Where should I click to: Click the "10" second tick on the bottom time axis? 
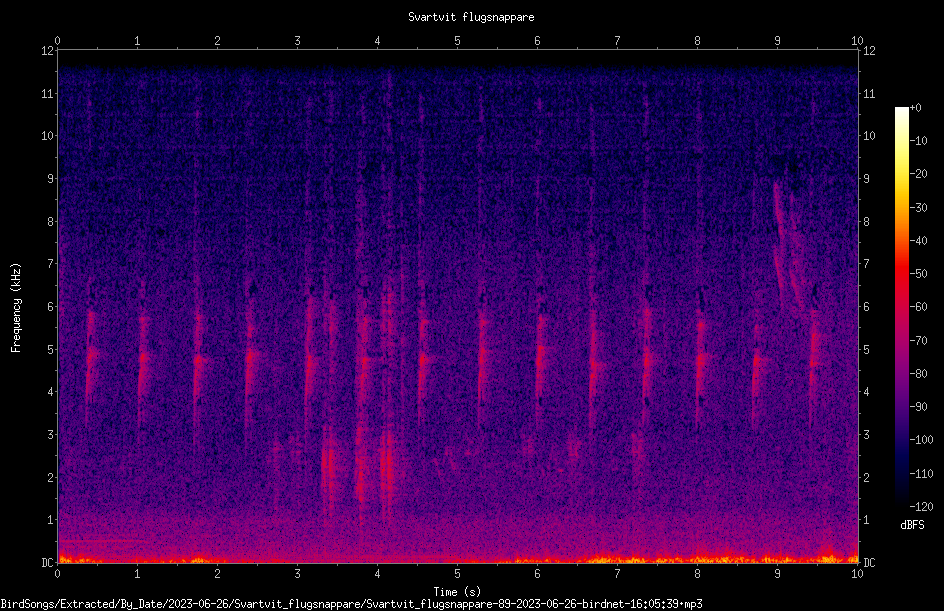click(857, 574)
